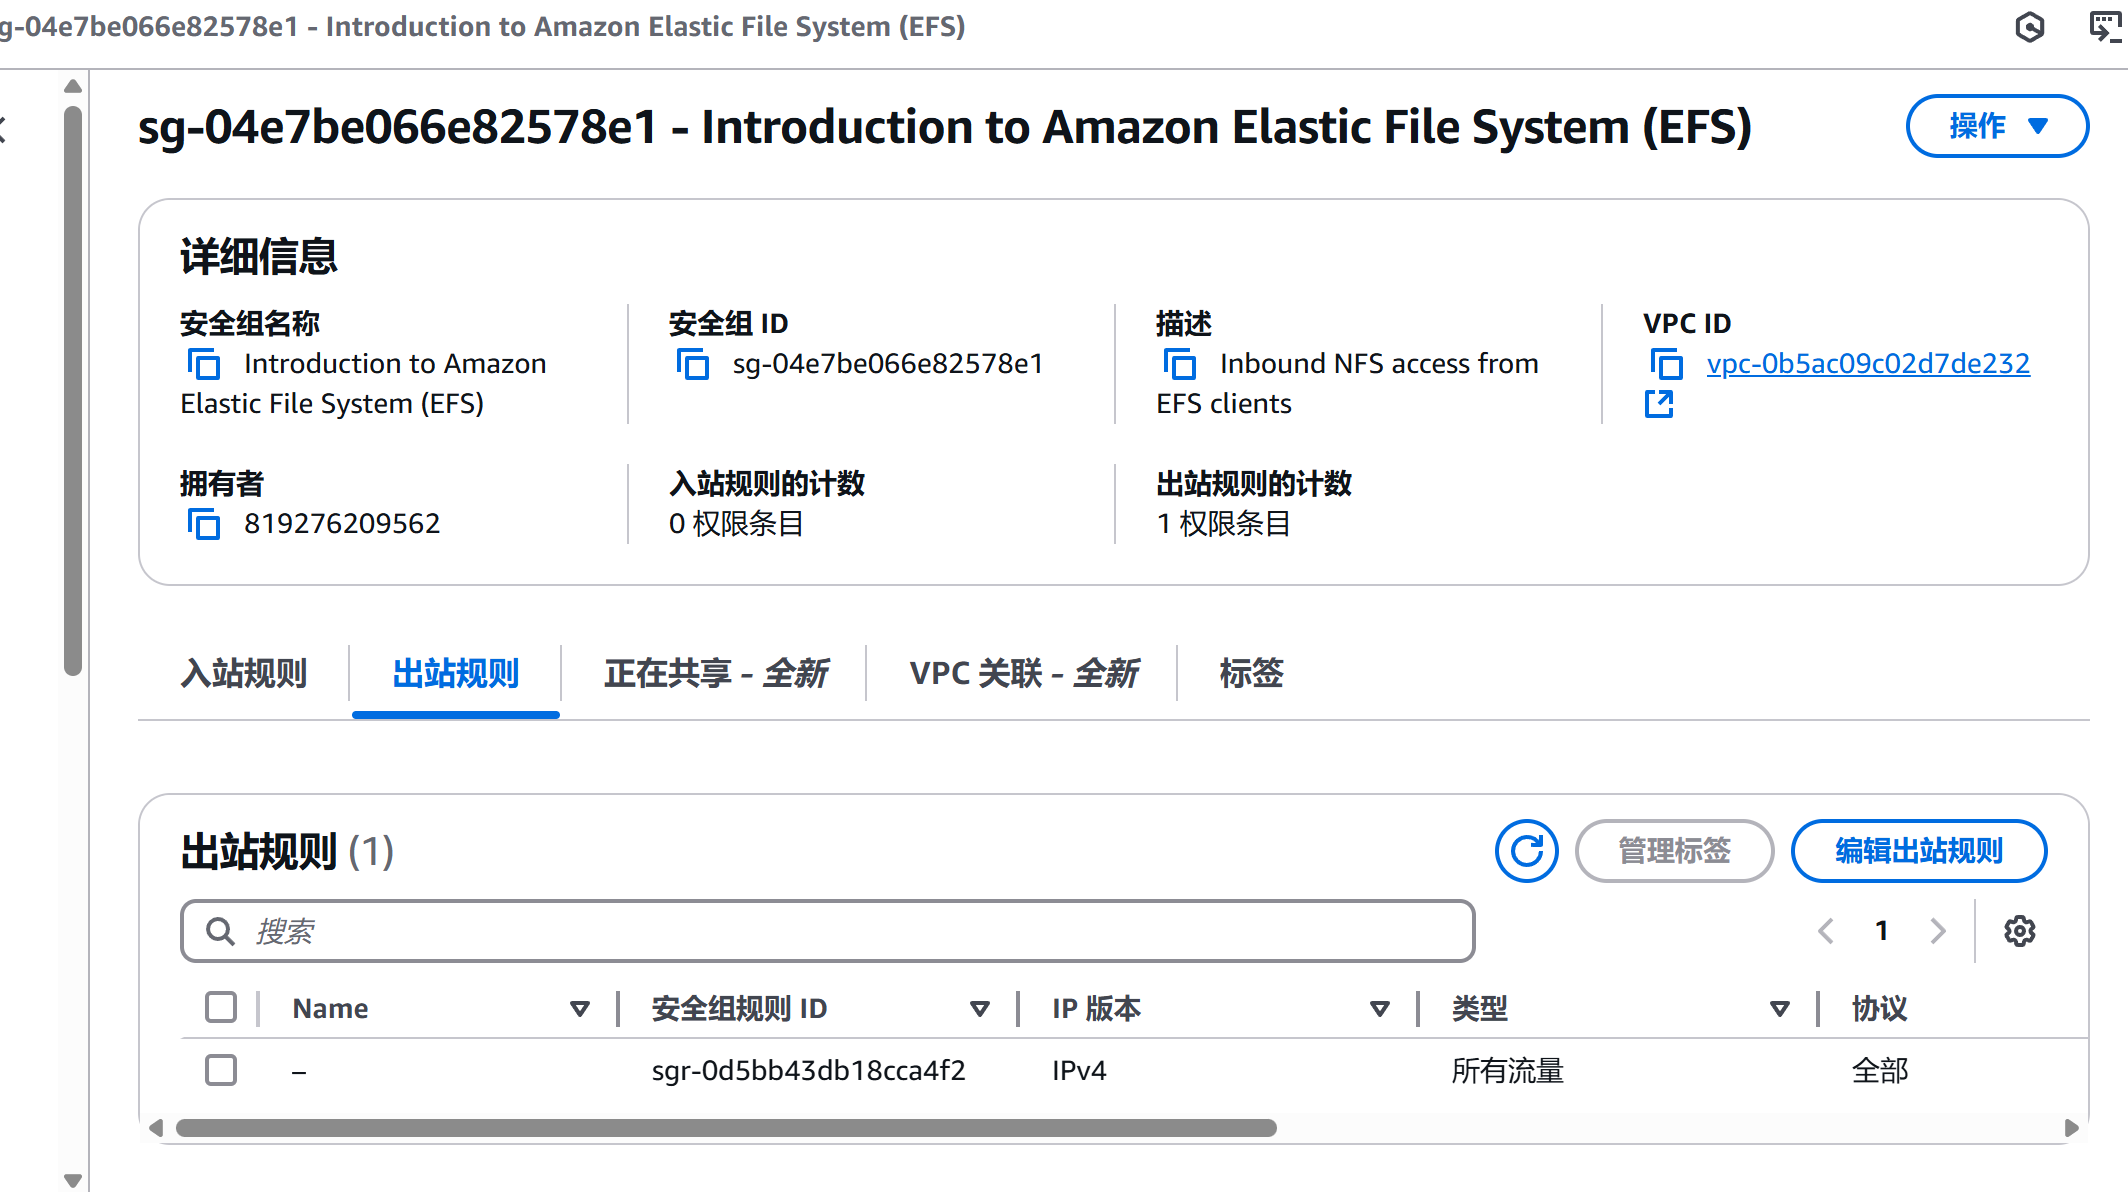Sort by Name column arrow
Screen dimensions: 2128x1192
pos(580,1009)
